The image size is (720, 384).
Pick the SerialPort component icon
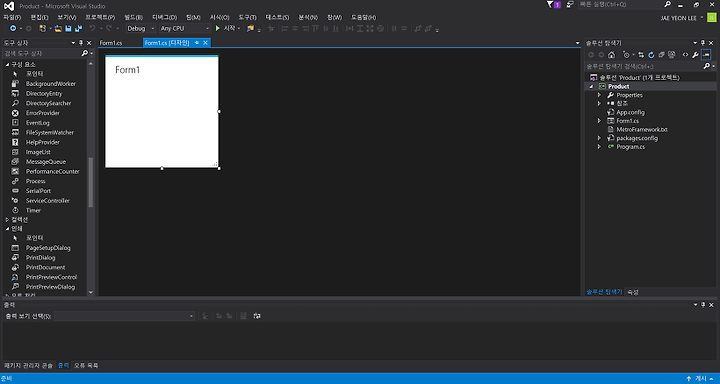(15, 191)
